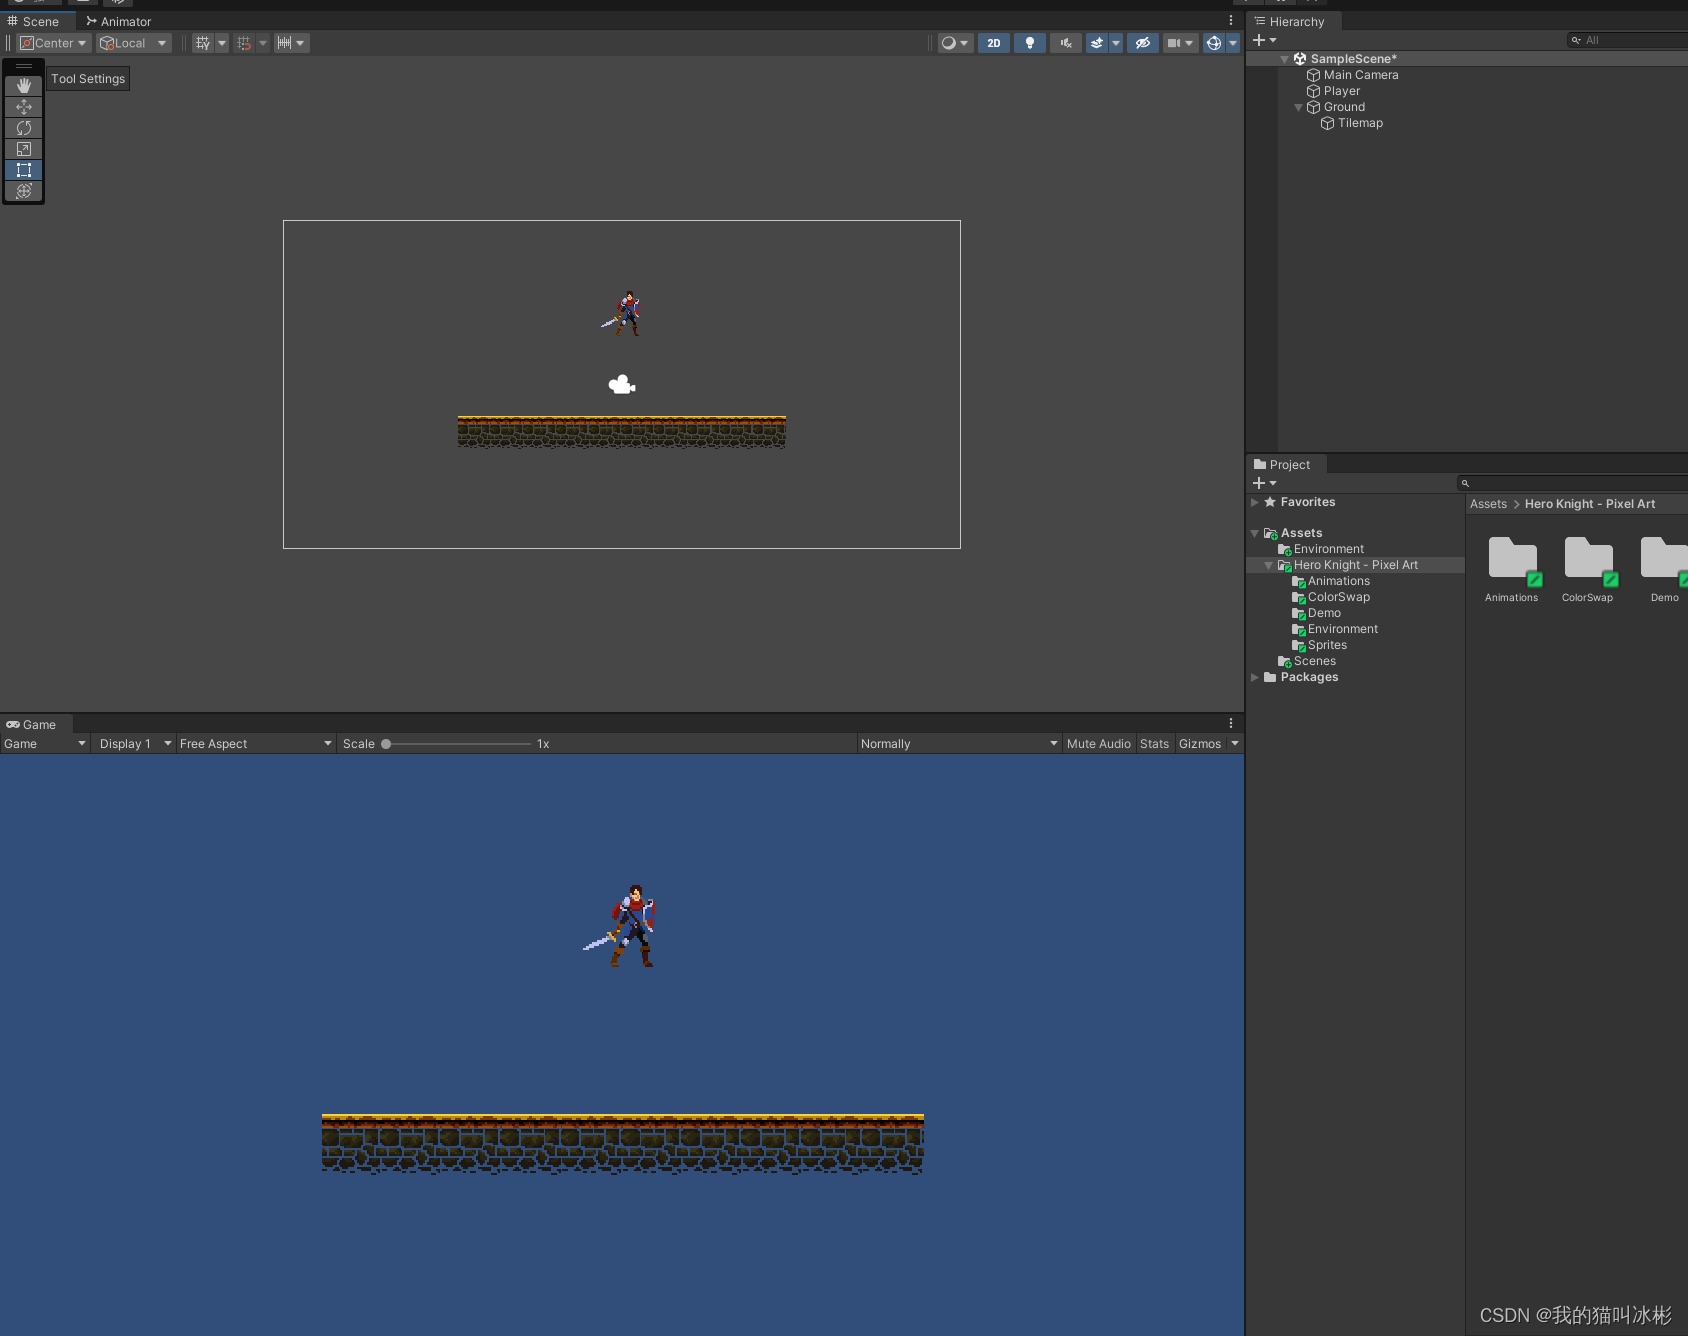Open the ColorSwap folder thumbnail
Screen dimensions: 1688x1336
pyautogui.click(x=1588, y=560)
